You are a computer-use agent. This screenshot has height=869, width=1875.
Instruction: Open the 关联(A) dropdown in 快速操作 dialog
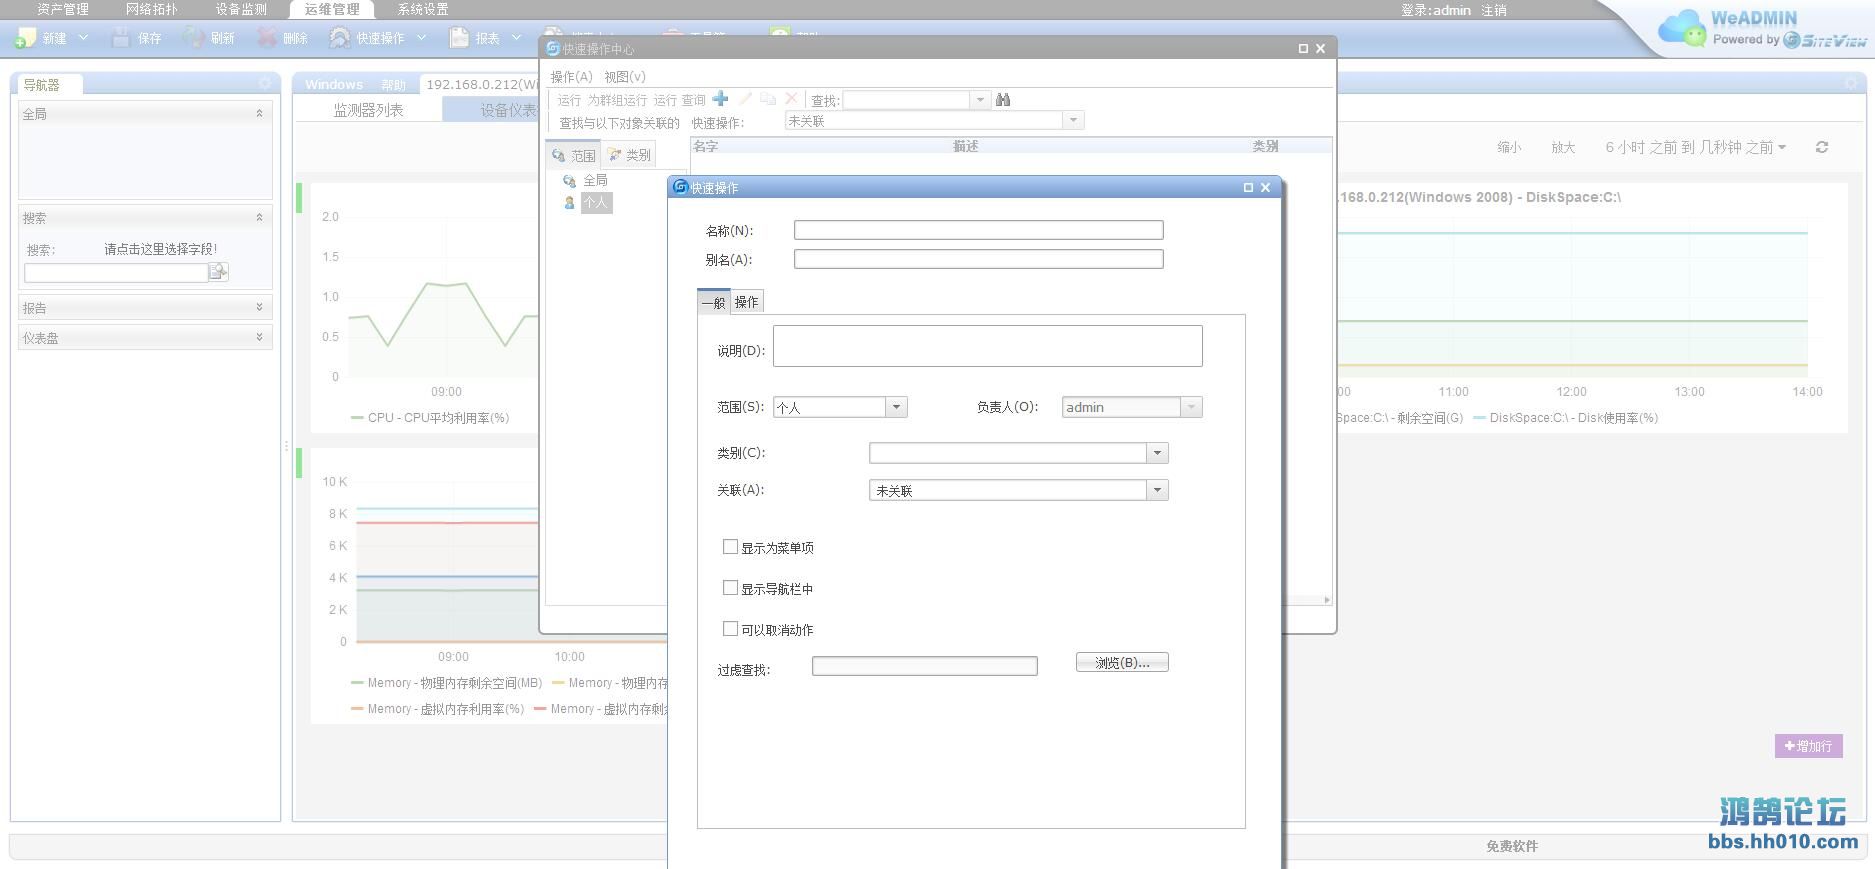(x=1157, y=490)
